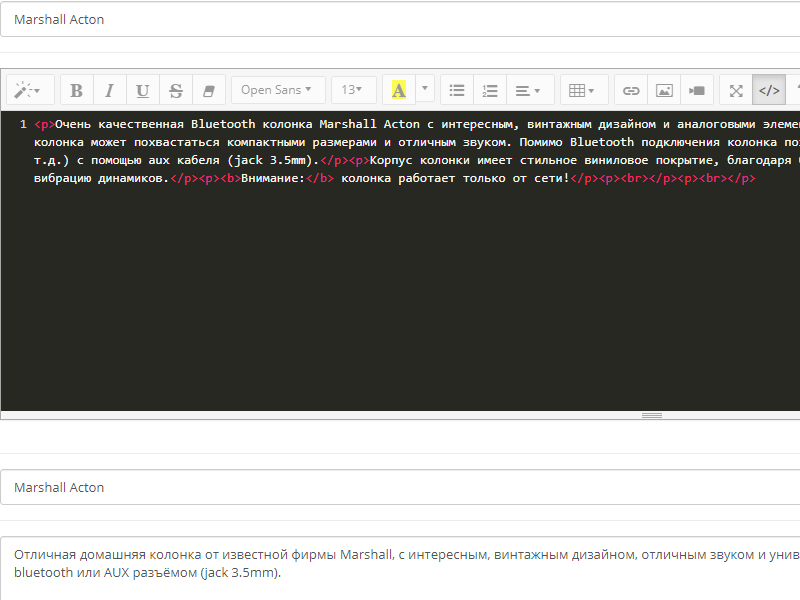Open the Open Sans font dropdown
The image size is (800, 600).
point(278,90)
